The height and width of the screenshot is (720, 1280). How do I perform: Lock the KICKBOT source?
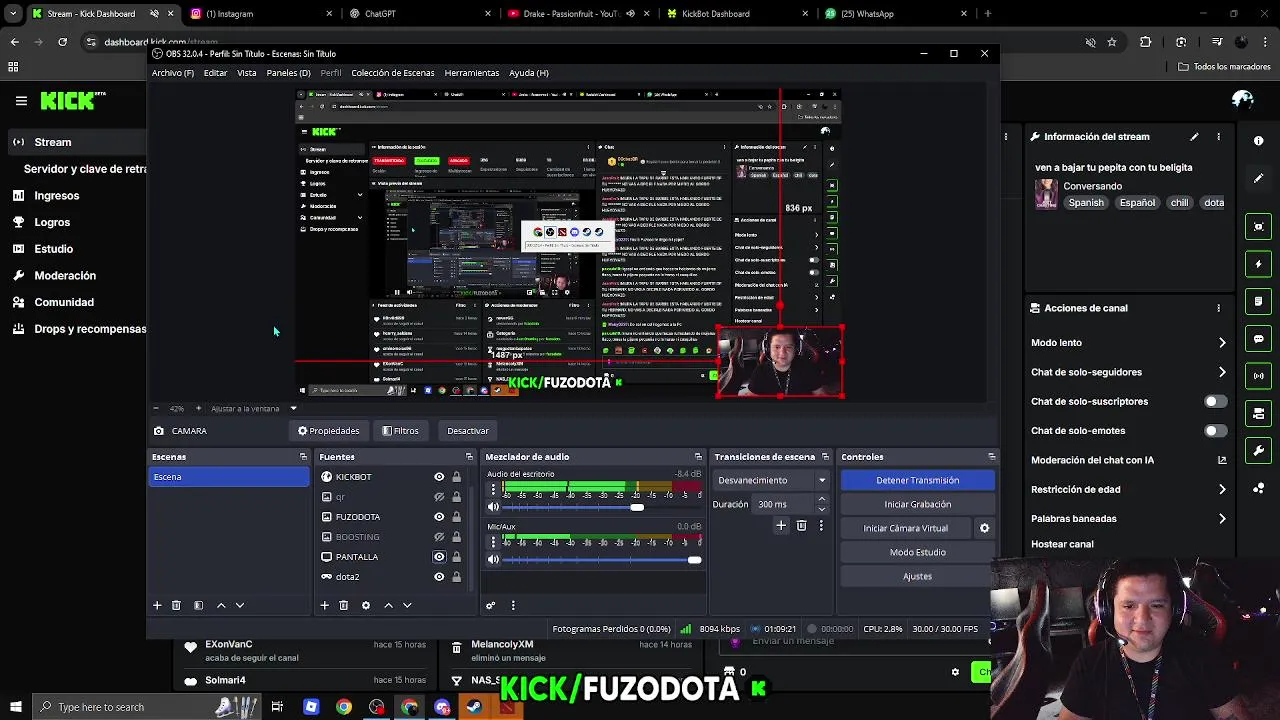pyautogui.click(x=457, y=477)
